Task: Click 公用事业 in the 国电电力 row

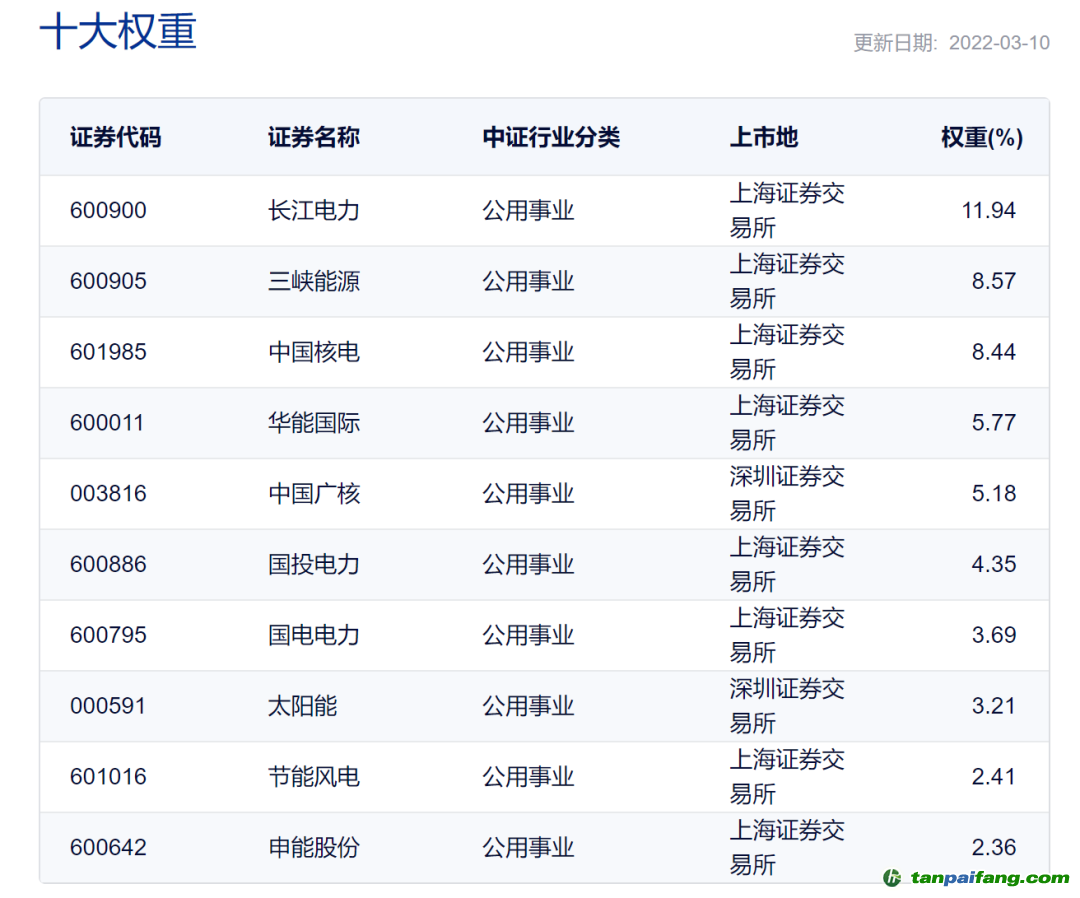Action: tap(528, 635)
